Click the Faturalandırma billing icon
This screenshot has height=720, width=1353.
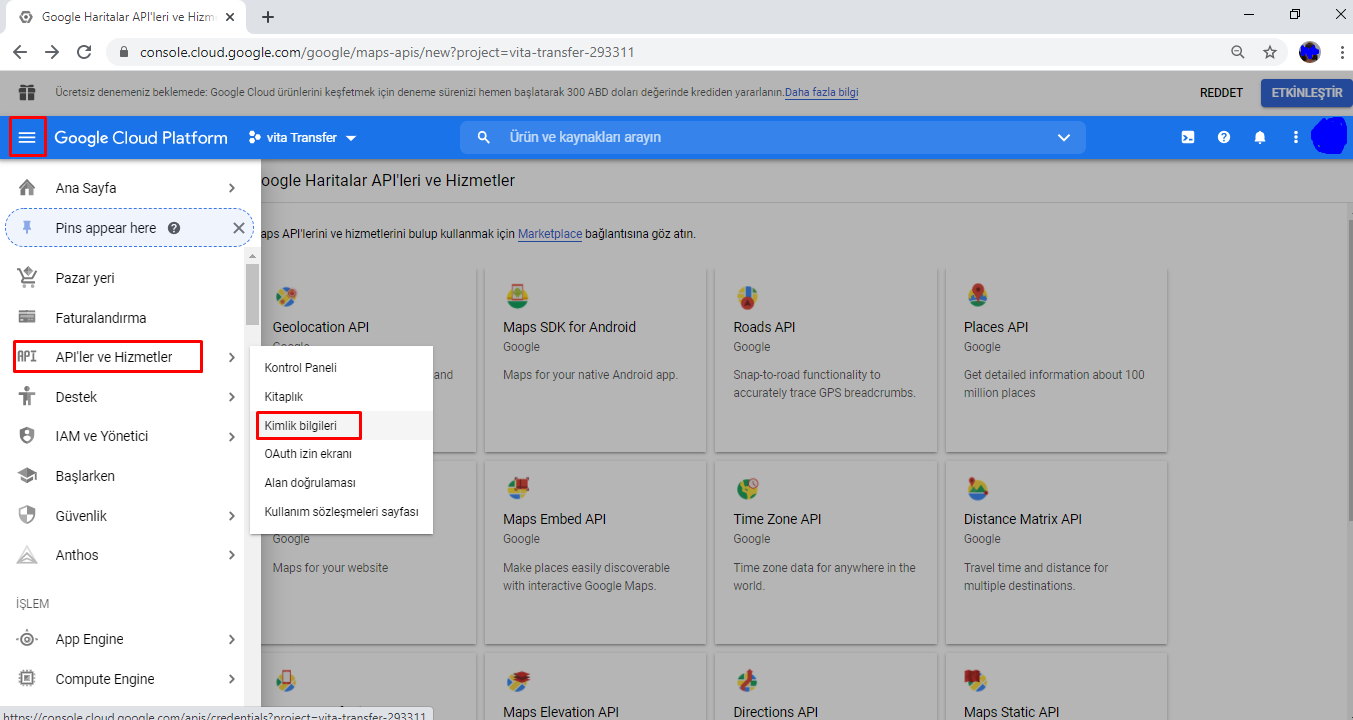pos(27,318)
